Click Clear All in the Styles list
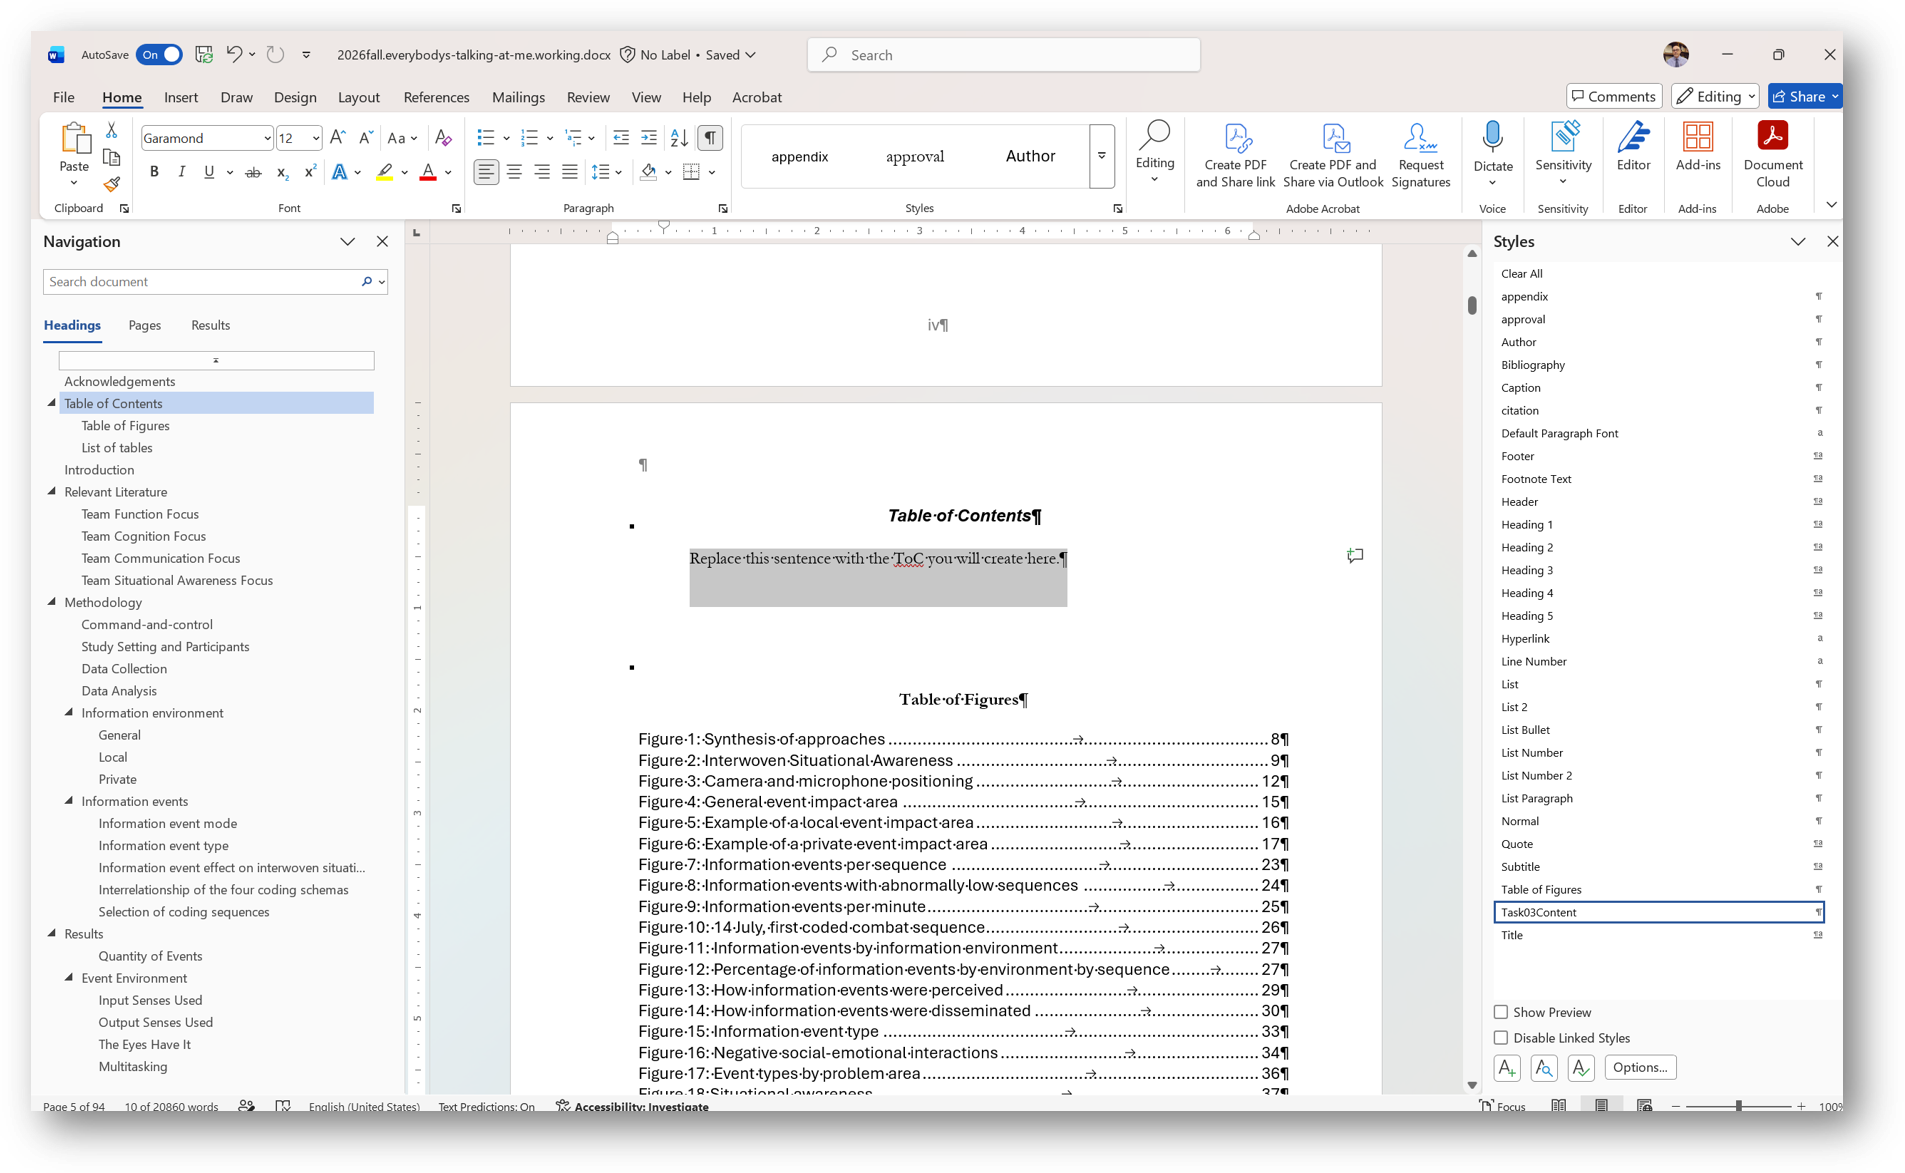This screenshot has height=1173, width=1905. (x=1521, y=273)
